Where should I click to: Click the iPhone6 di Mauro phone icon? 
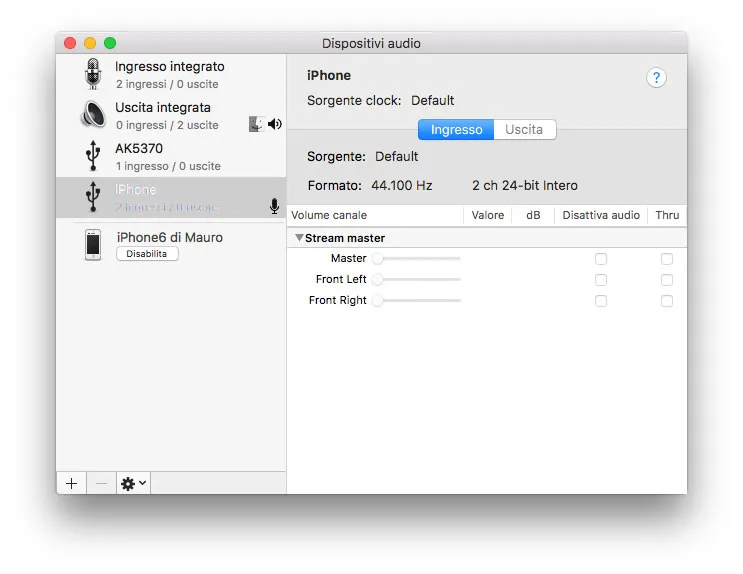[x=93, y=245]
